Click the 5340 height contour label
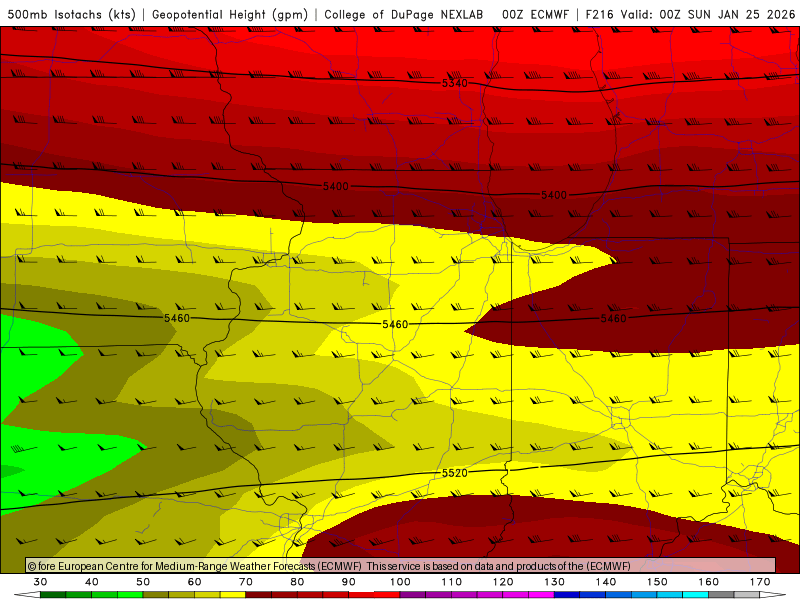Viewport: 800px width, 600px height. (x=455, y=83)
